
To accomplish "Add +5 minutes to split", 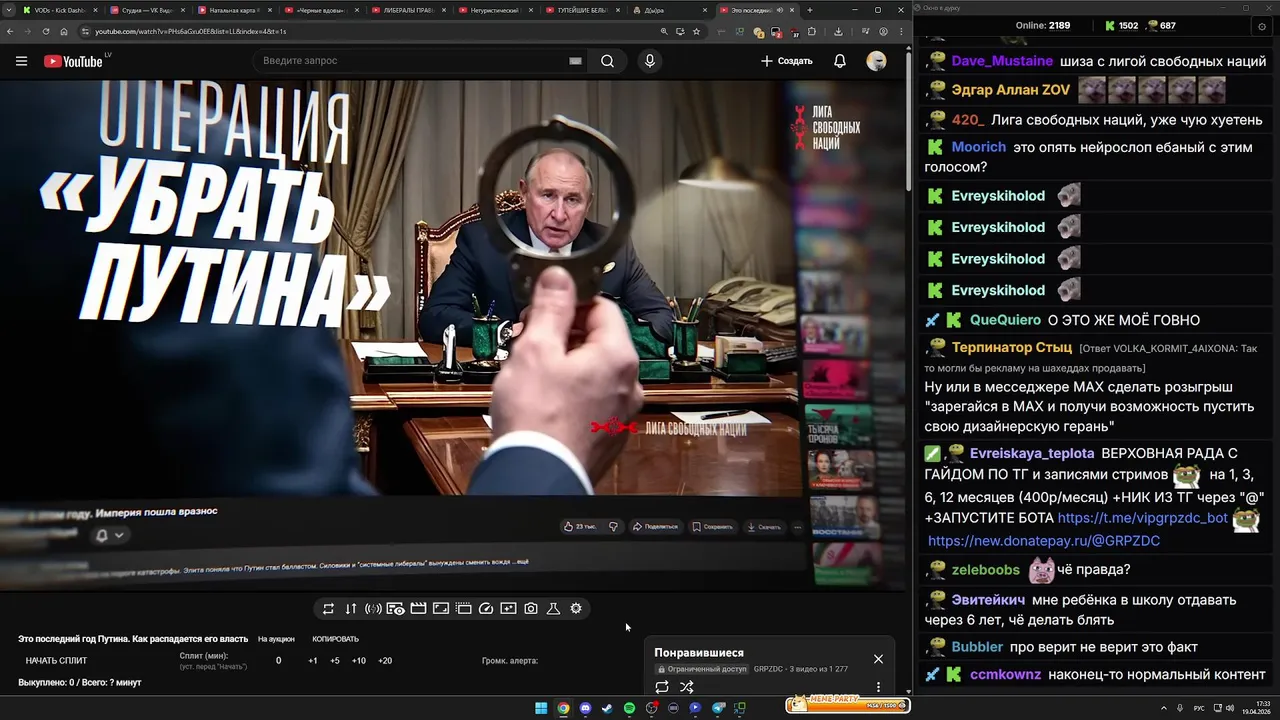I will pos(335,661).
